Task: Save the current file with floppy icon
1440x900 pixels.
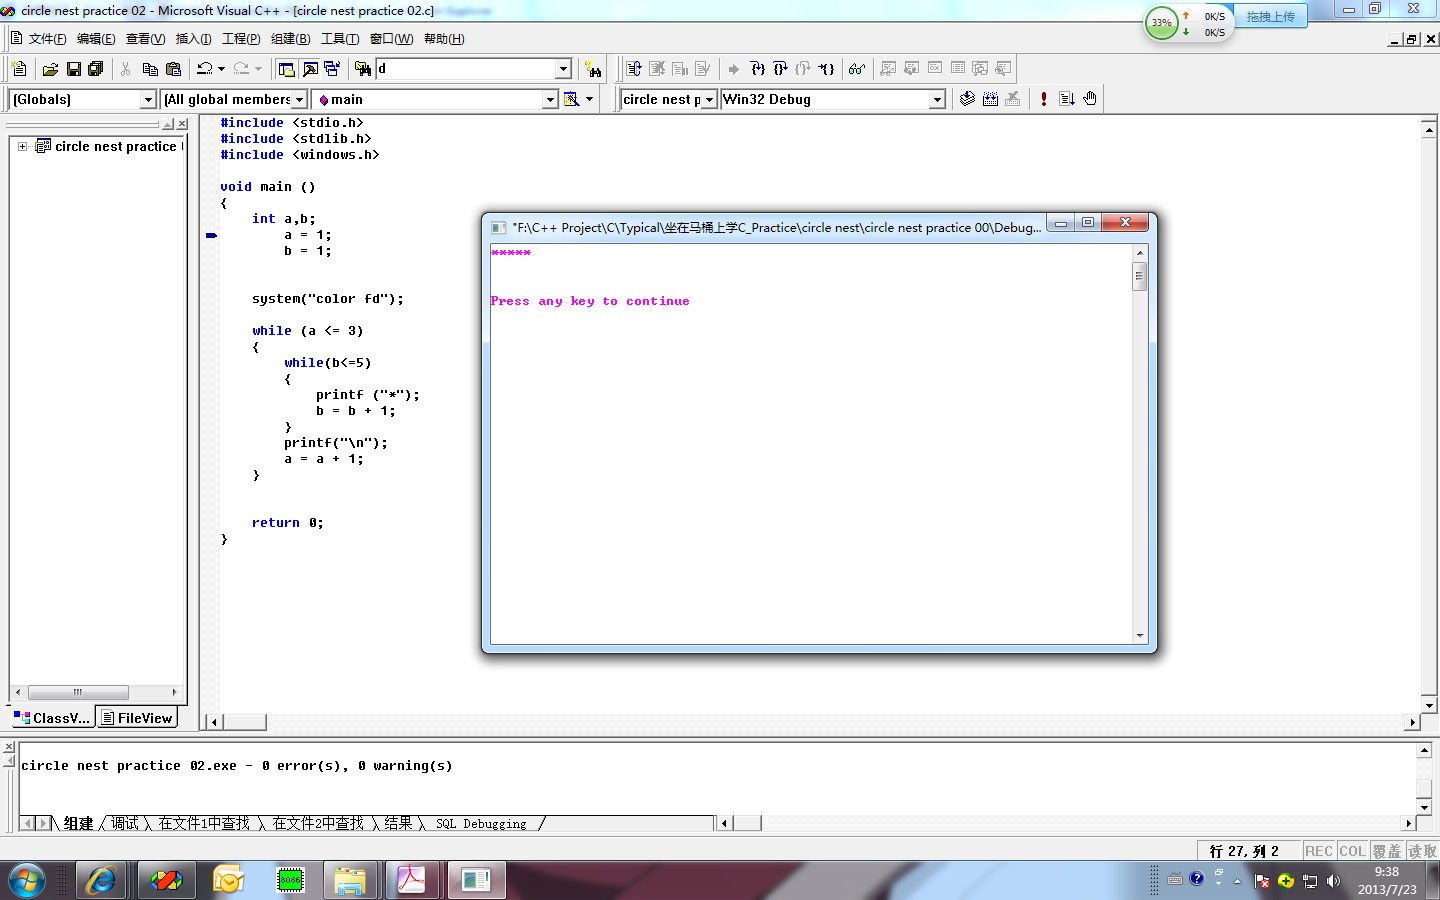Action: click(73, 69)
